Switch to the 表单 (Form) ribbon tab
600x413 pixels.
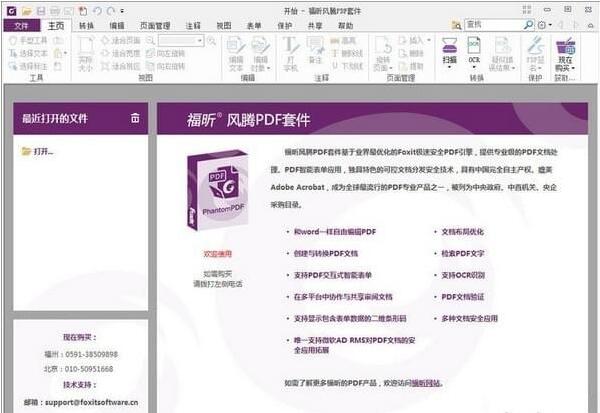tap(254, 26)
